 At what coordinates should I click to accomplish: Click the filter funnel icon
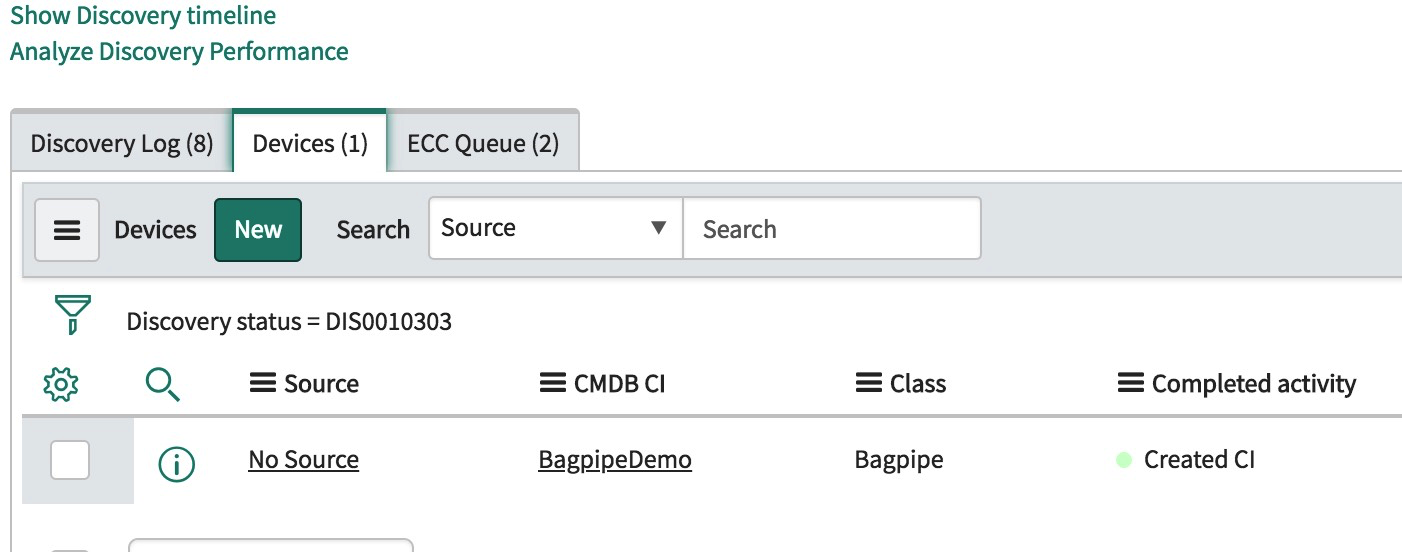pos(72,315)
